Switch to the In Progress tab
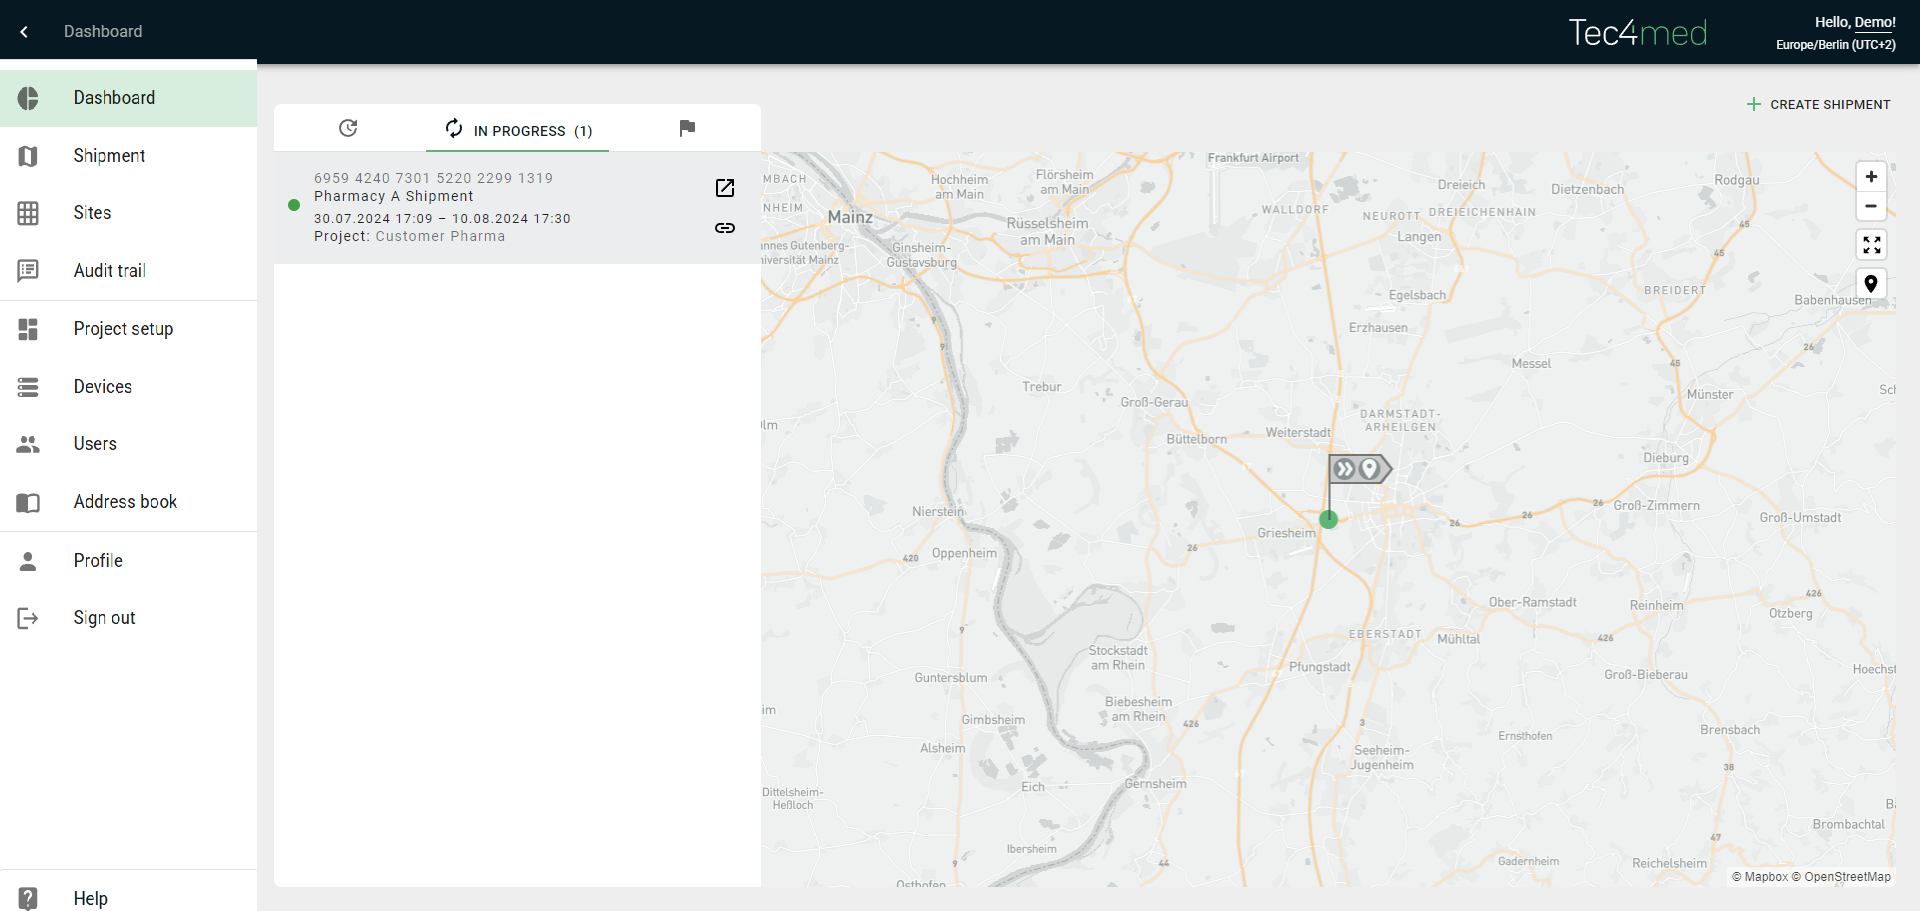The width and height of the screenshot is (1920, 911). click(518, 130)
